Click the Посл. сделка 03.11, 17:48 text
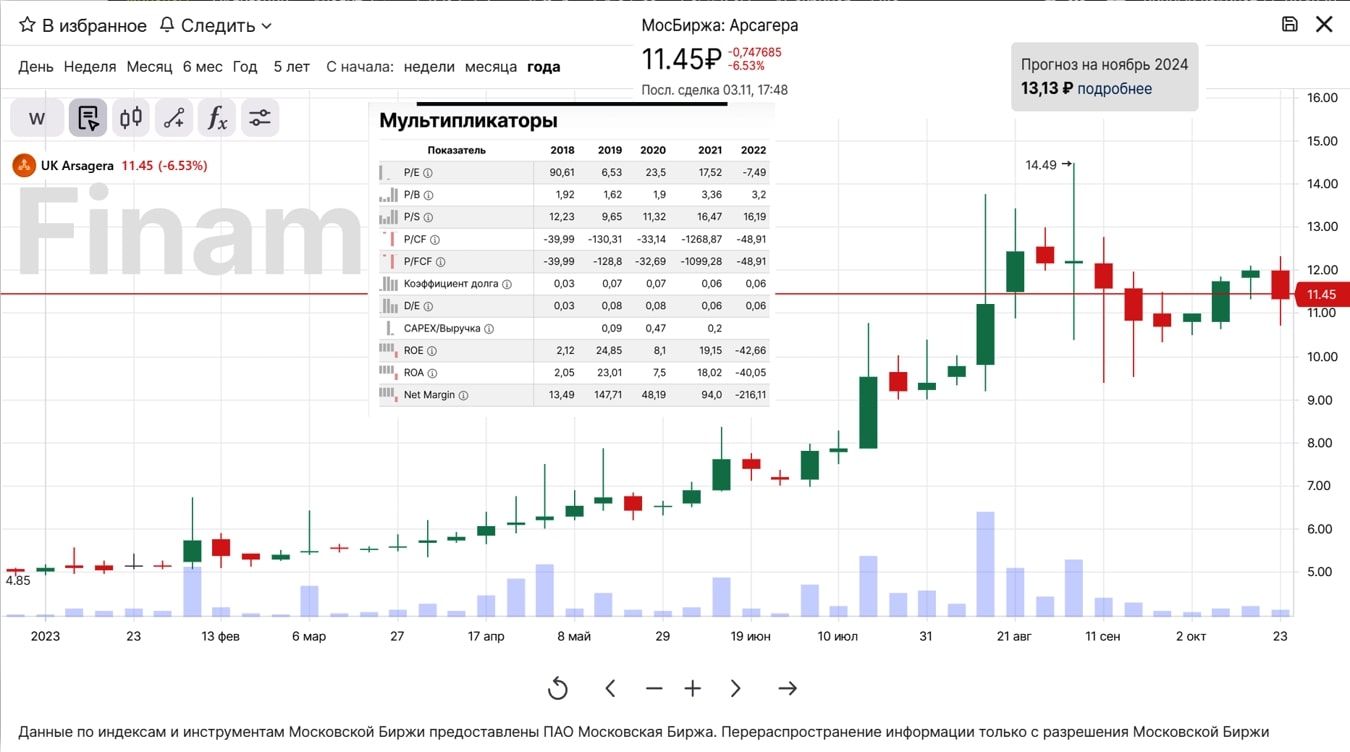Viewport: 1350px width, 752px height. click(714, 90)
